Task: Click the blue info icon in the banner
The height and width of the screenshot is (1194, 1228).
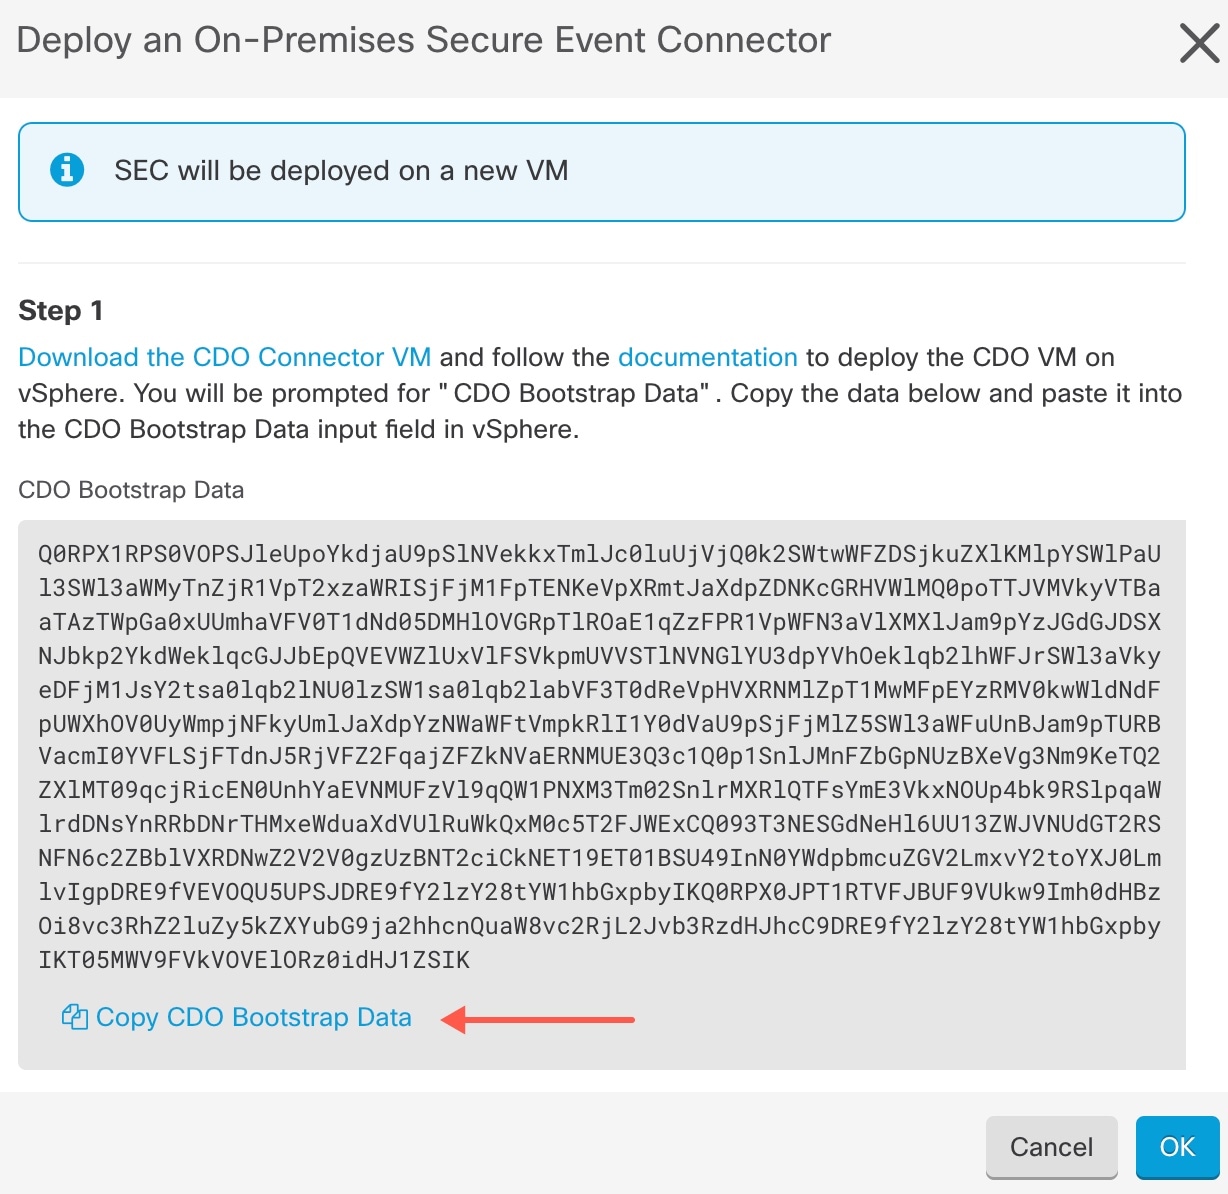Action: point(65,169)
